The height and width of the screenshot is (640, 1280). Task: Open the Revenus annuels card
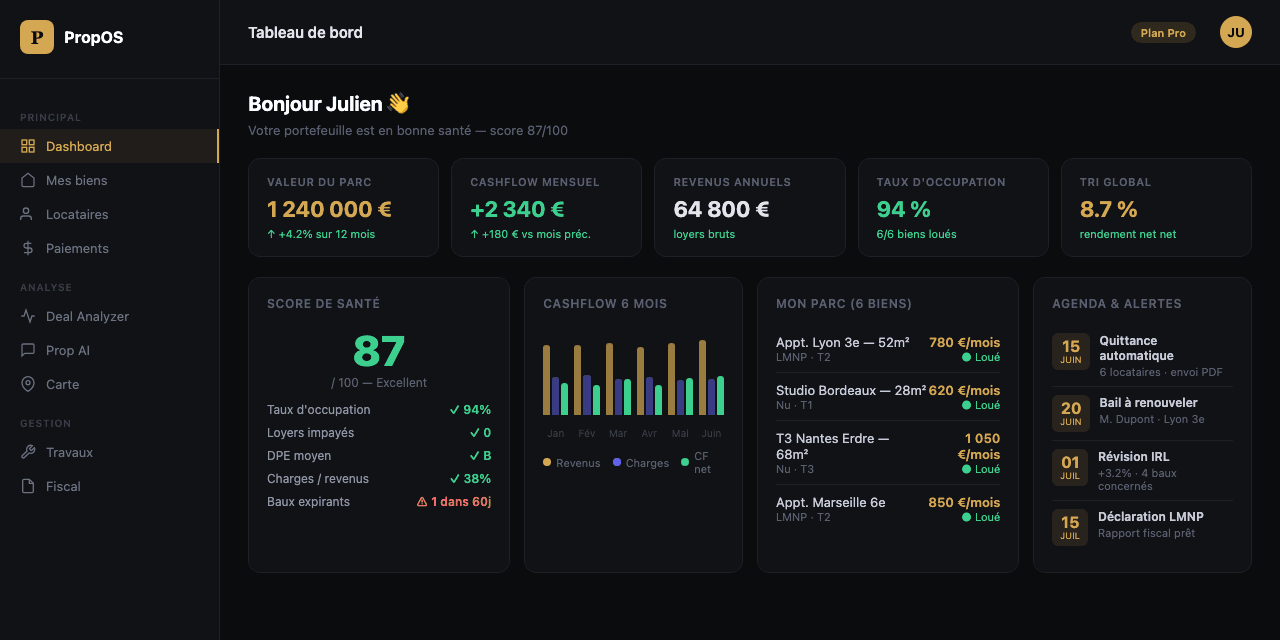(750, 207)
